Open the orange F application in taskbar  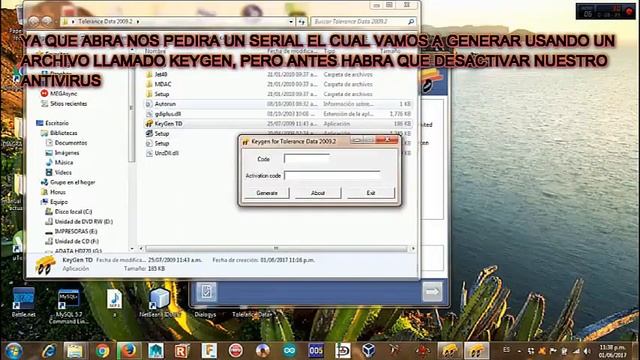209,351
